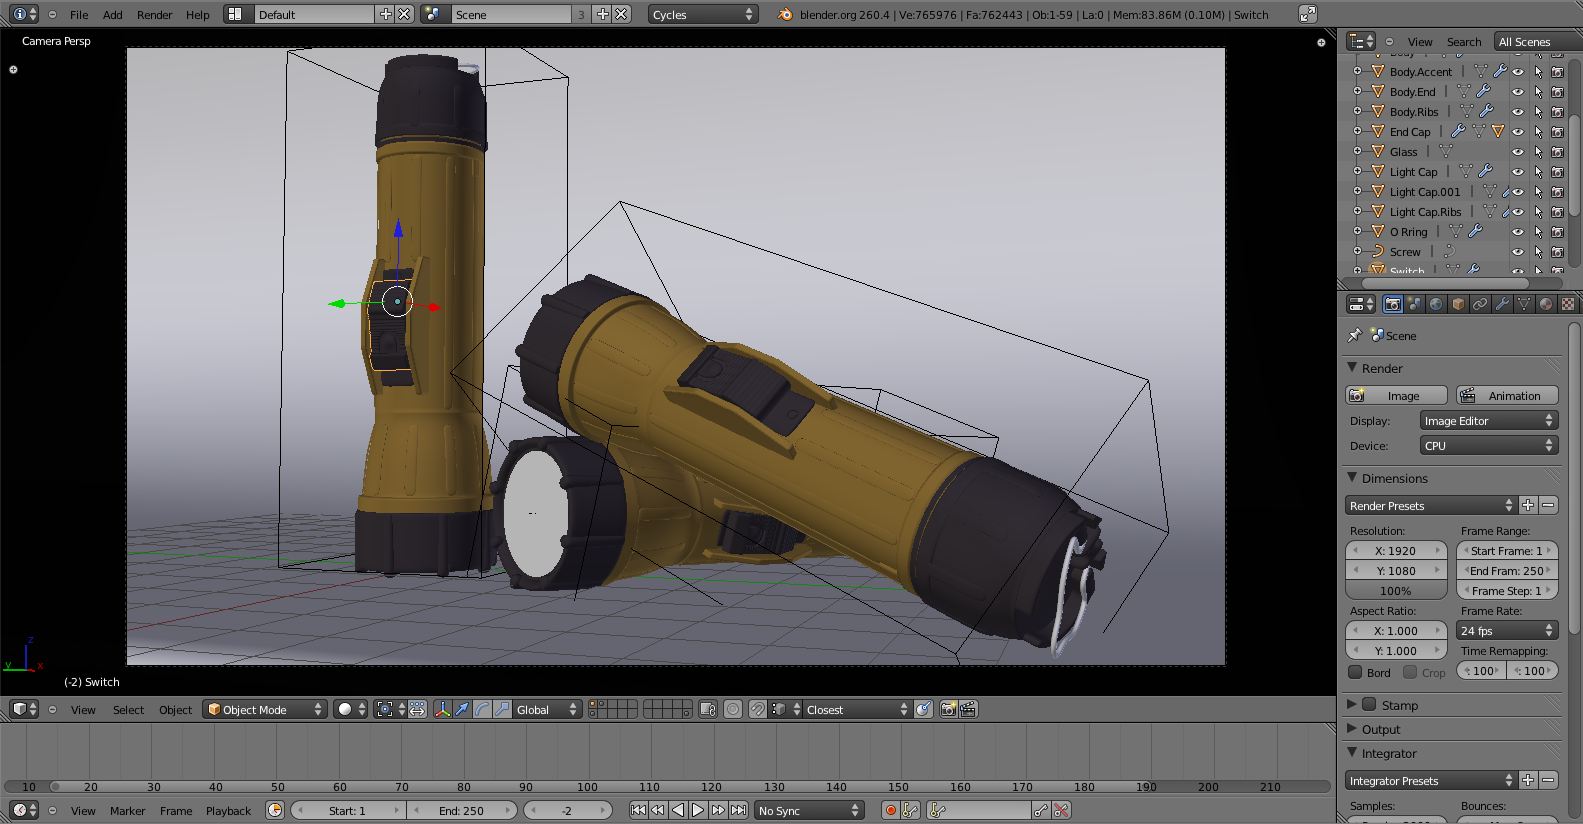1583x824 pixels.
Task: Open the Object properties cube tab
Action: pos(1458,304)
